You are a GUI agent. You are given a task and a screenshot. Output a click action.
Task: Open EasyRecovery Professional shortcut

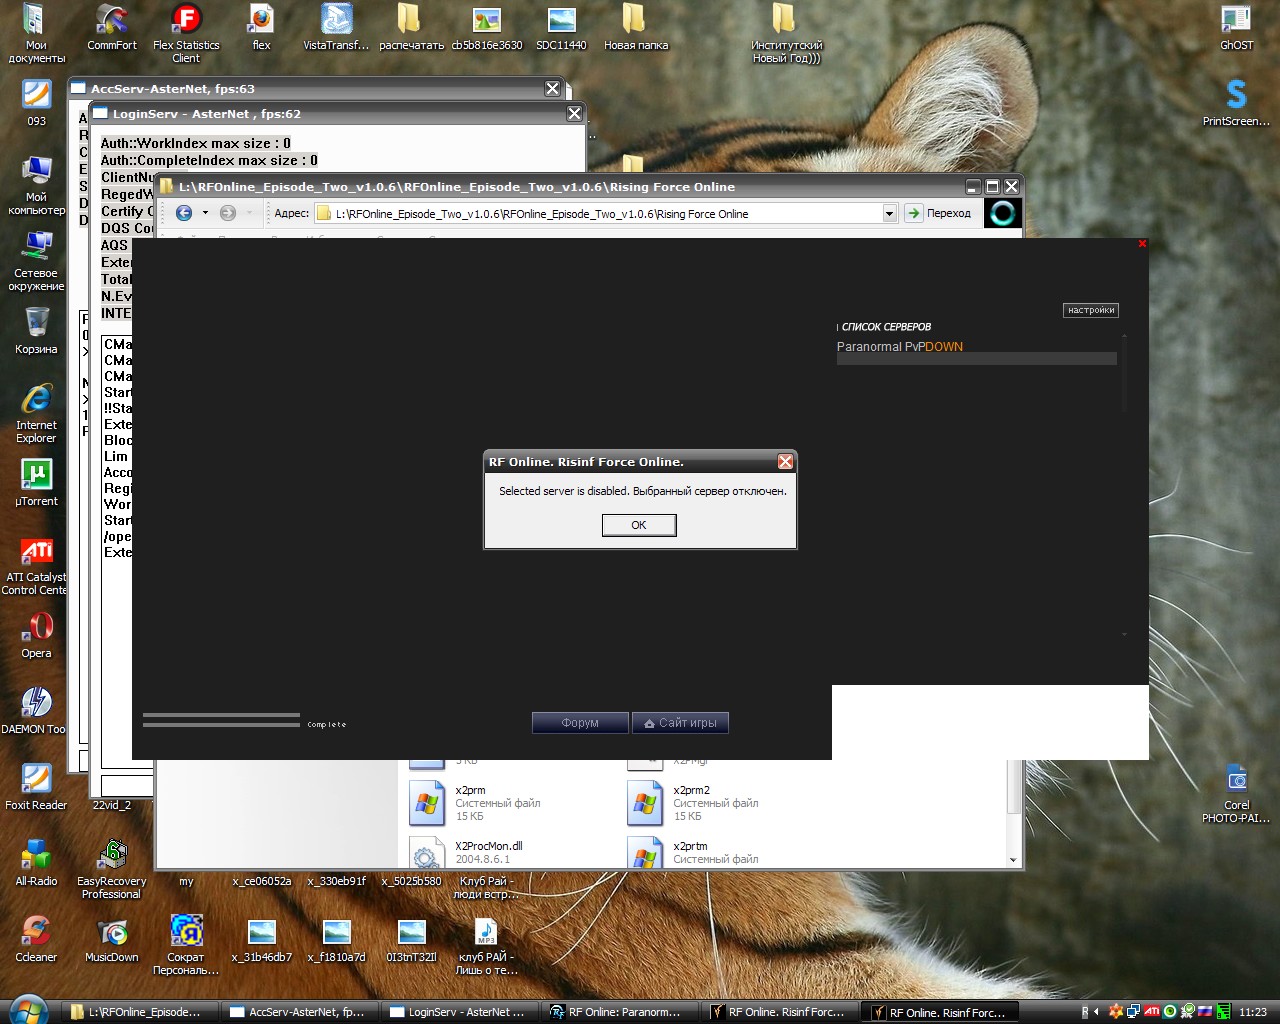pos(112,869)
